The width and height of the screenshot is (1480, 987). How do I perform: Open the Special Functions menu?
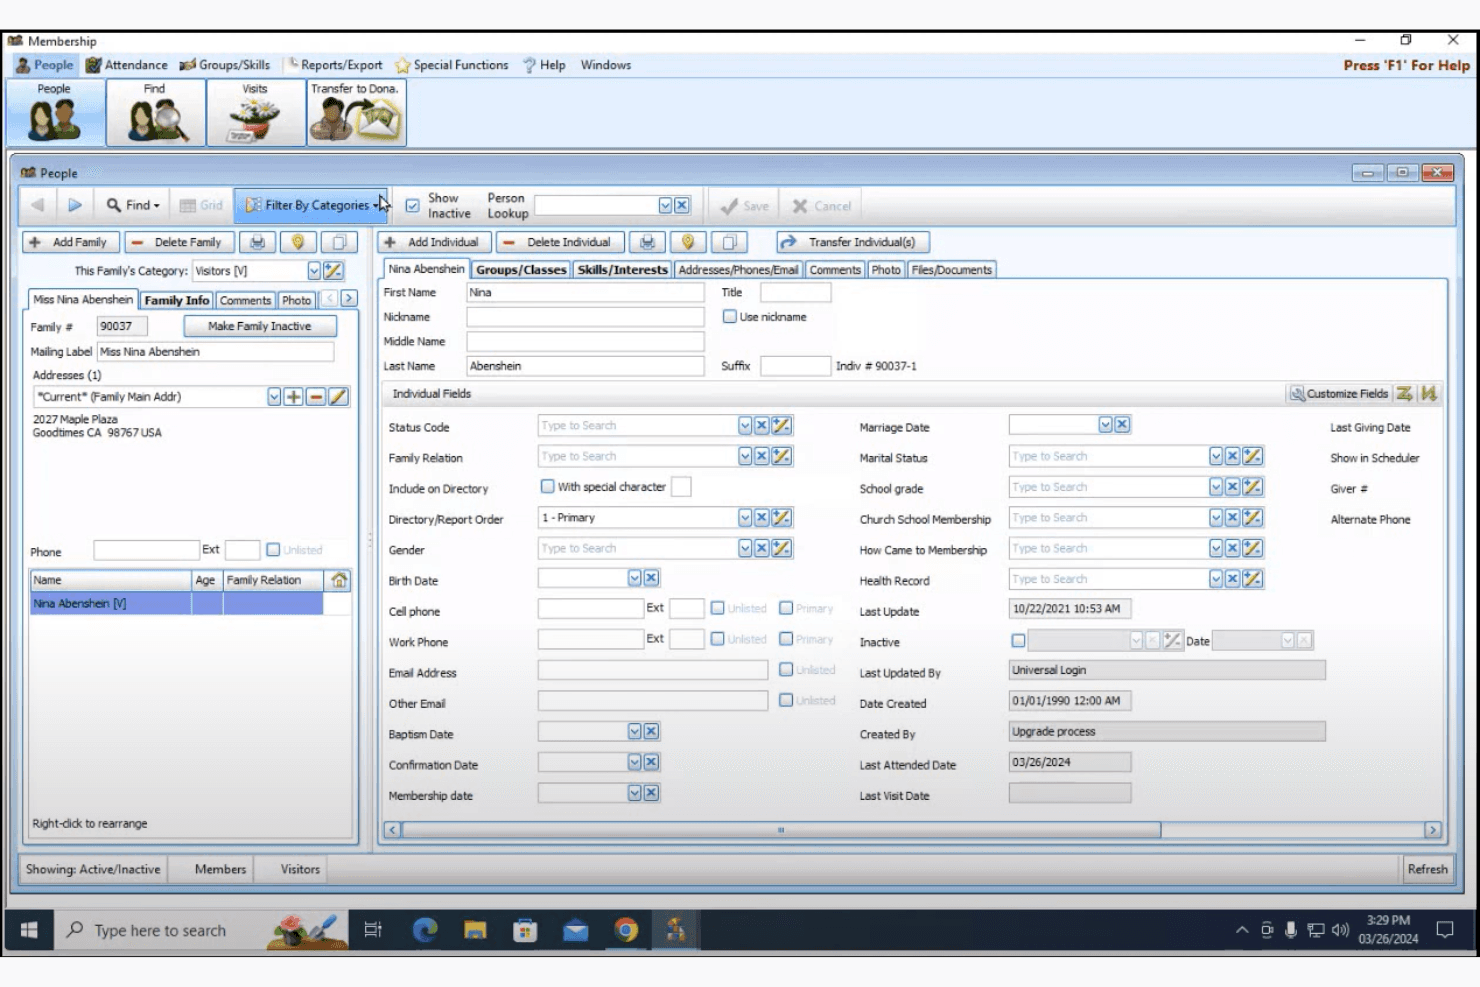[x=452, y=65]
